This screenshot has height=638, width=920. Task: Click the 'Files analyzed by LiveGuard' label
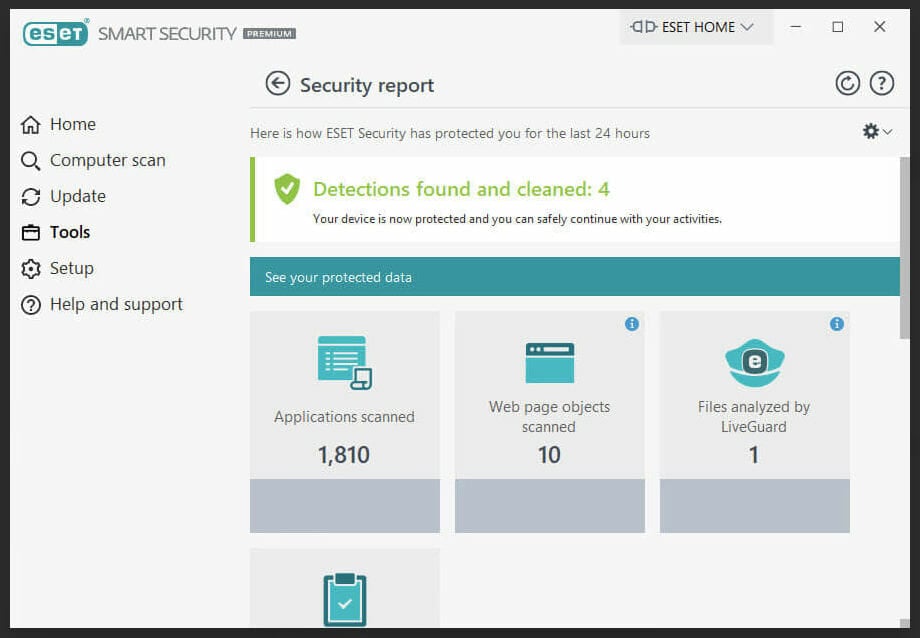tap(754, 417)
